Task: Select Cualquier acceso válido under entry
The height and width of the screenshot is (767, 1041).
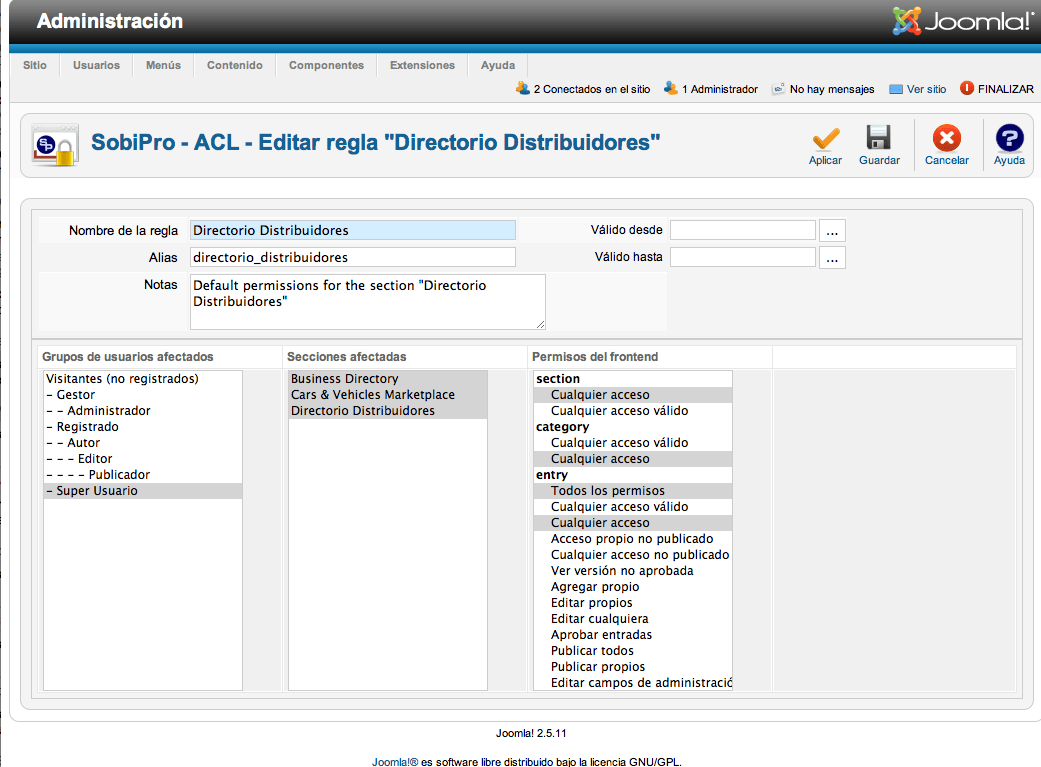Action: 633,507
